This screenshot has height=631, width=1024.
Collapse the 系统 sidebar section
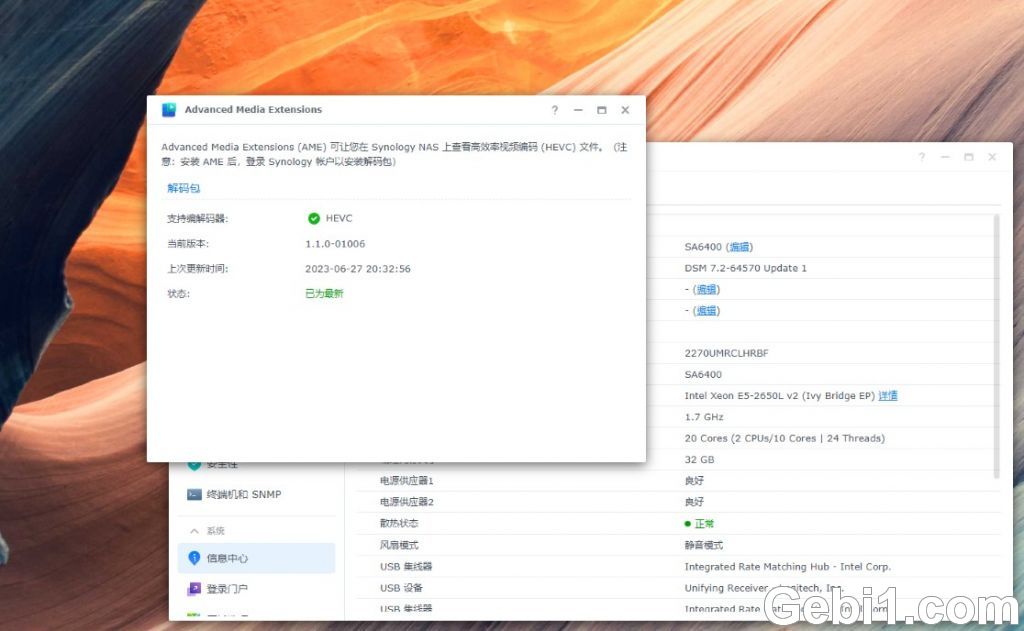(194, 531)
